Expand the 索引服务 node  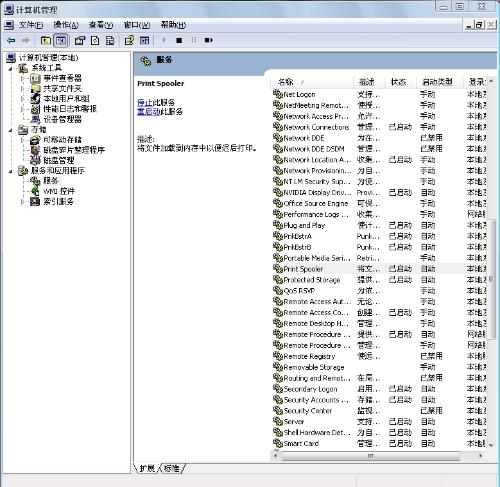23,202
